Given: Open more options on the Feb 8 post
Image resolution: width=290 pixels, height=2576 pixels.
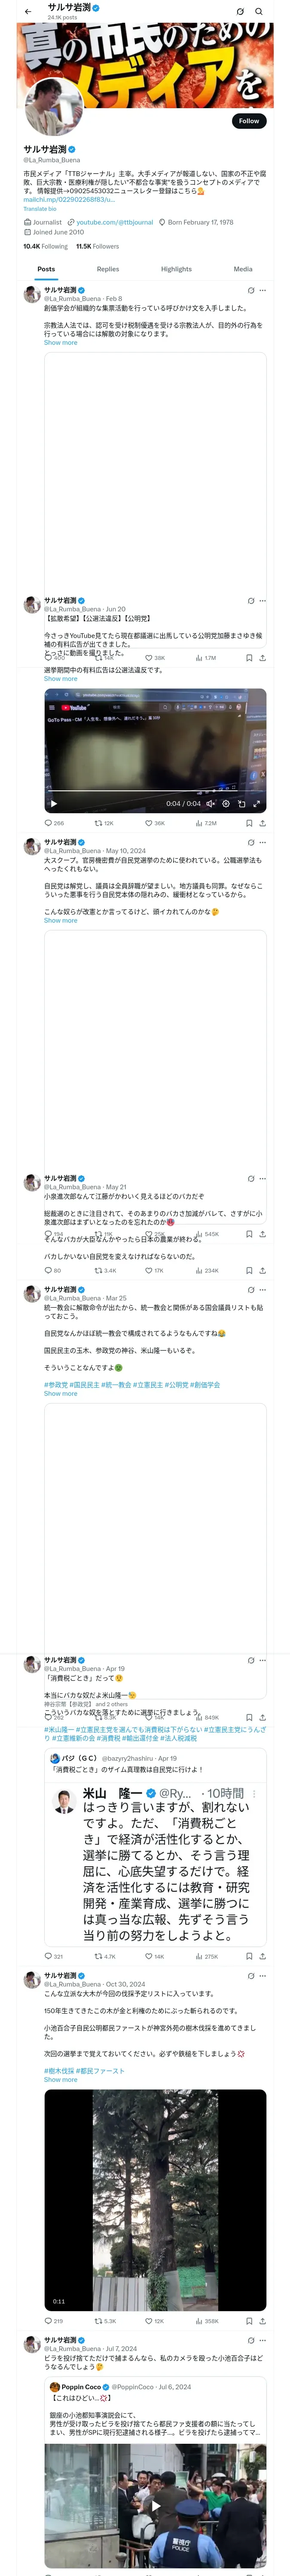Looking at the screenshot, I should point(263,290).
